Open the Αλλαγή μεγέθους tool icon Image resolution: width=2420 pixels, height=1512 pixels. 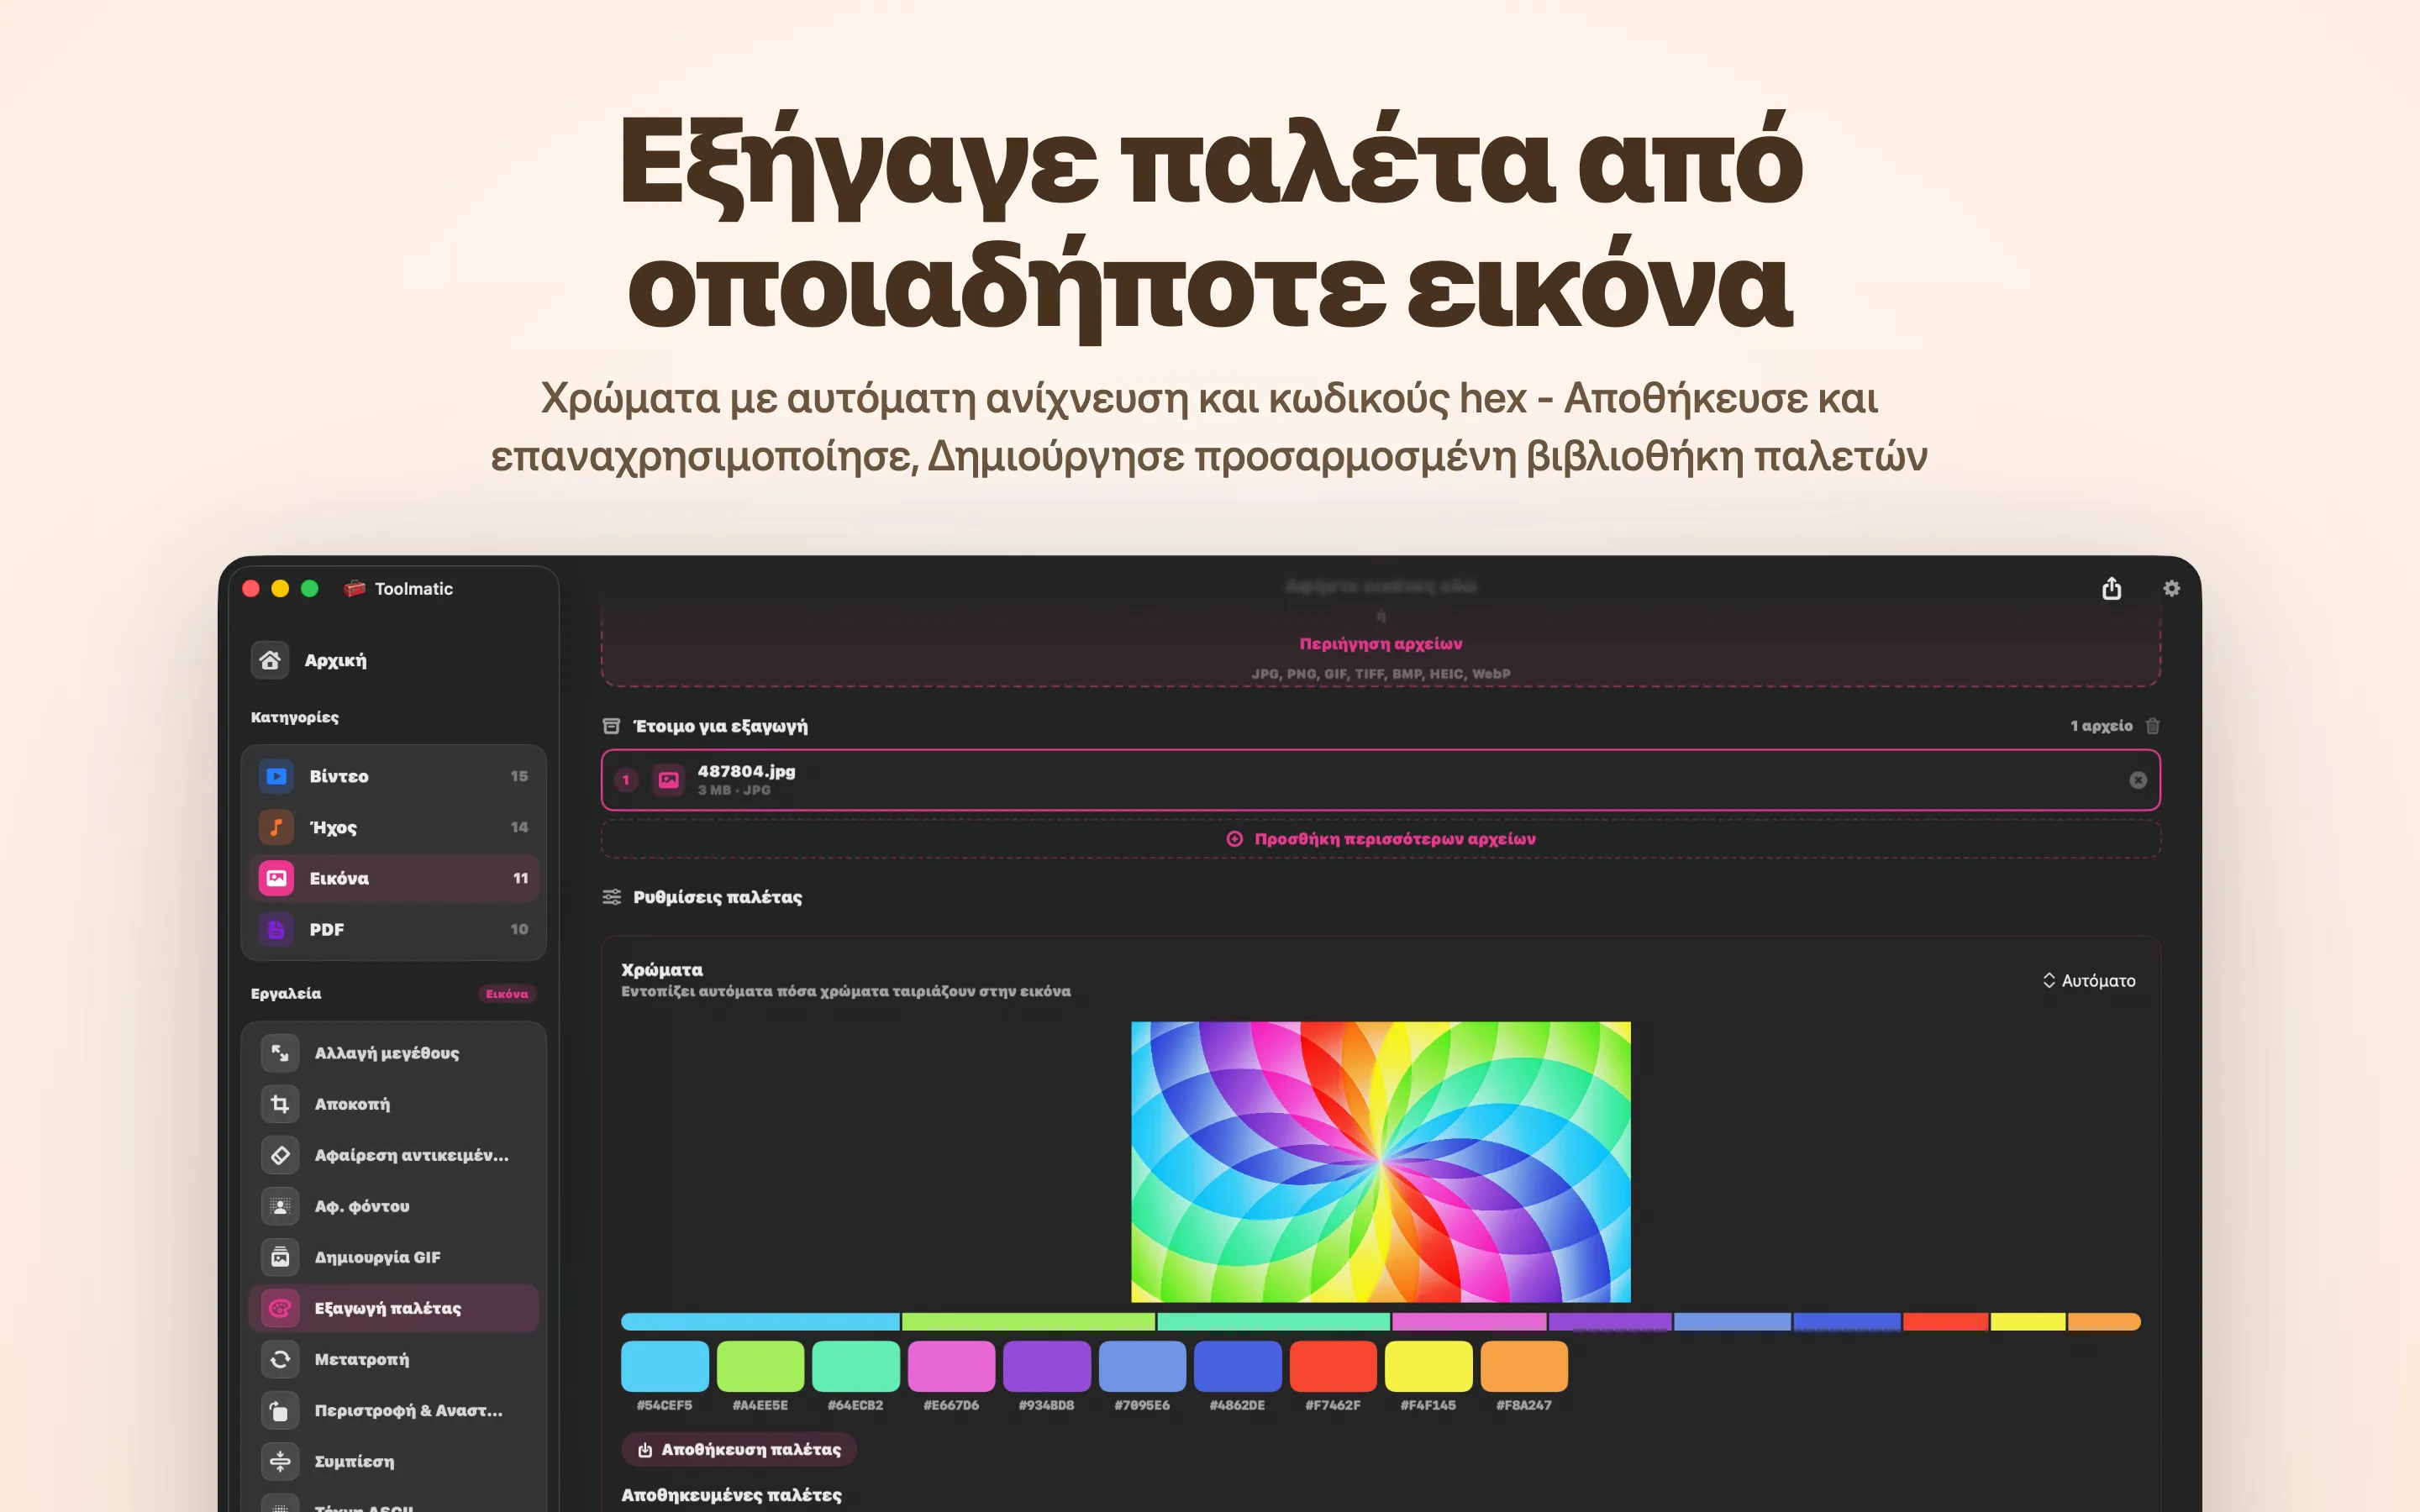(280, 1053)
